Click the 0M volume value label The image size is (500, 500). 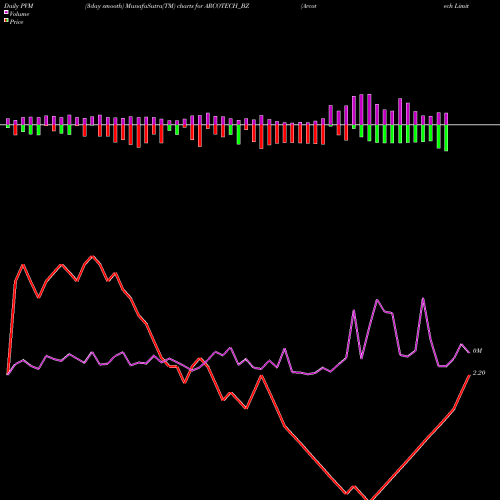[477, 351]
